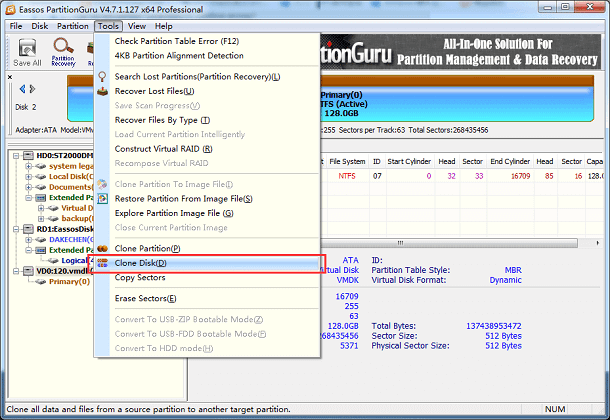
Task: Click the NUM indicator in status bar
Action: point(555,409)
